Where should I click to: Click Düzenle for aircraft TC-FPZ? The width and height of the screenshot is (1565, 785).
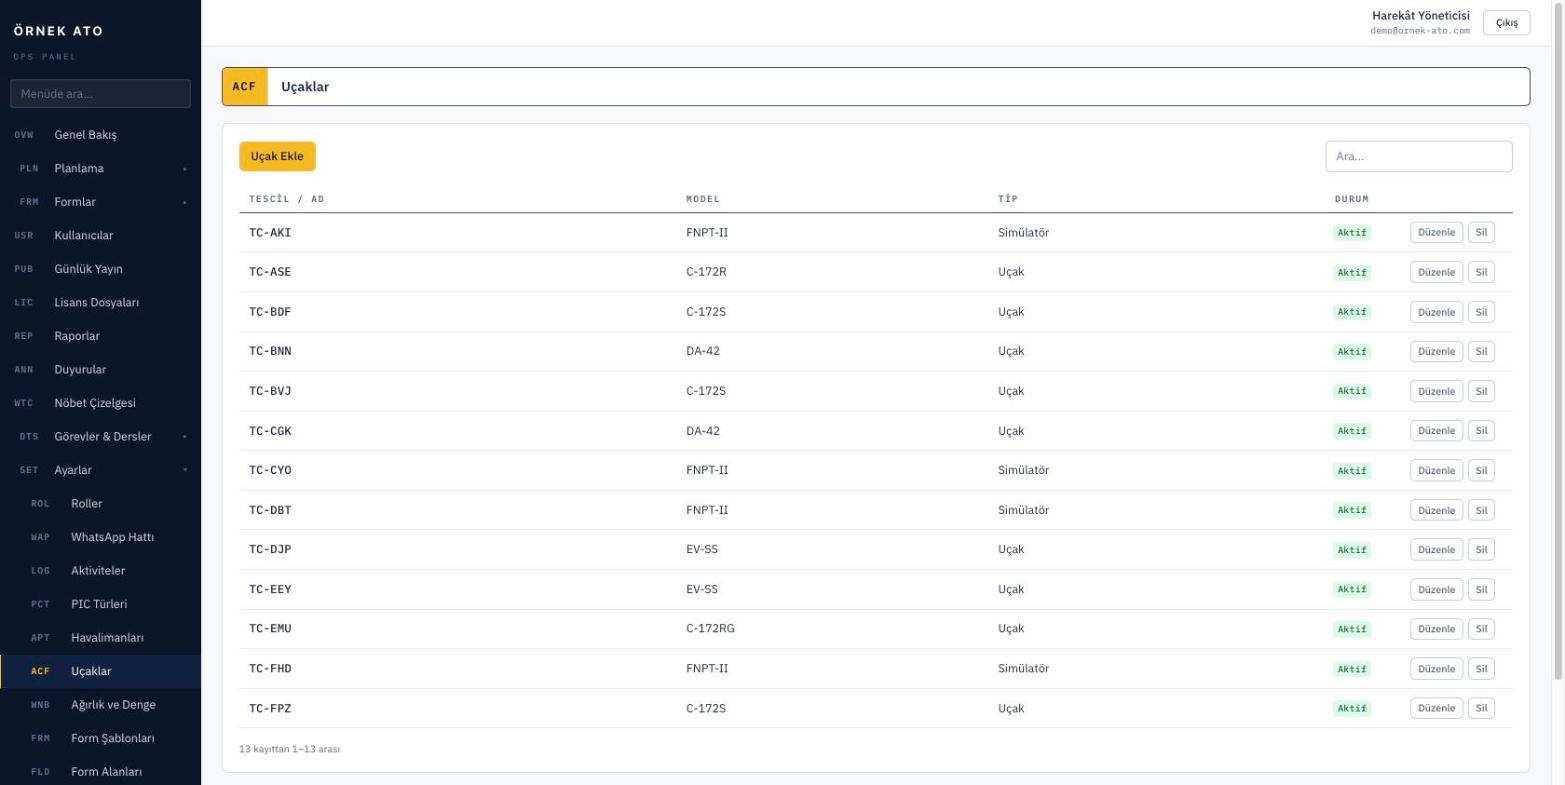[x=1436, y=708]
